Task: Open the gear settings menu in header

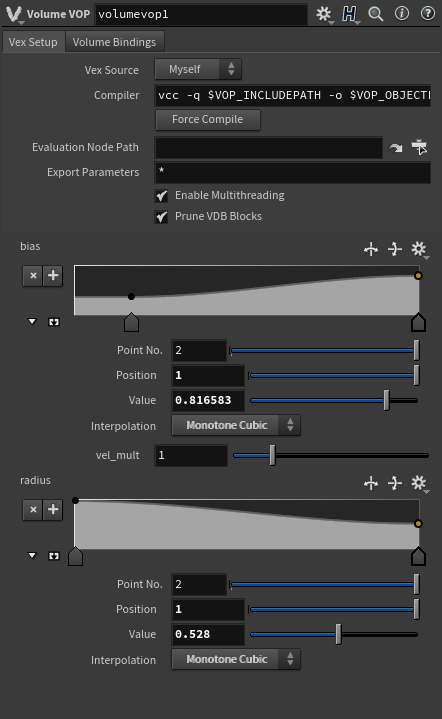Action: (x=324, y=14)
